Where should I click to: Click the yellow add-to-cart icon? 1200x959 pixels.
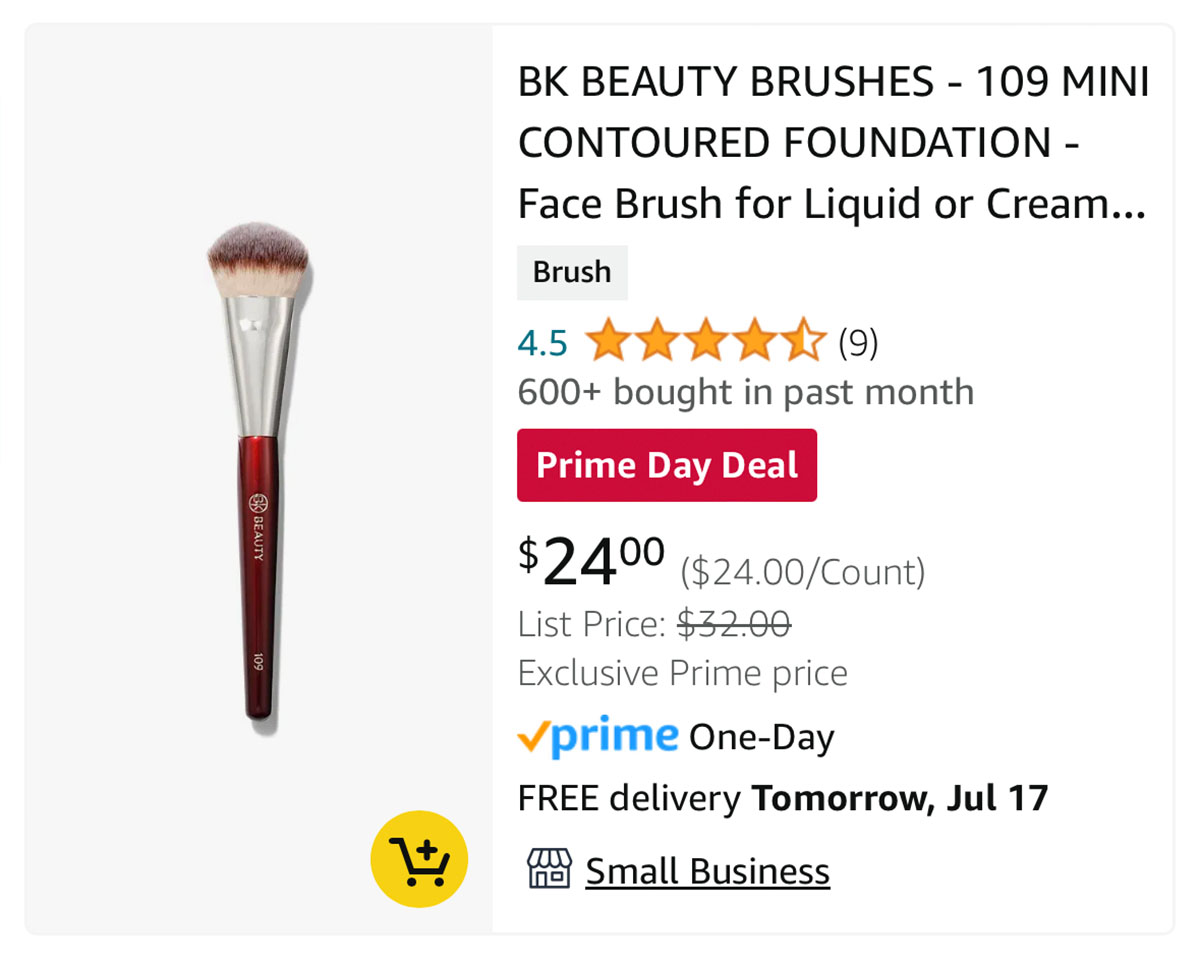pyautogui.click(x=419, y=859)
